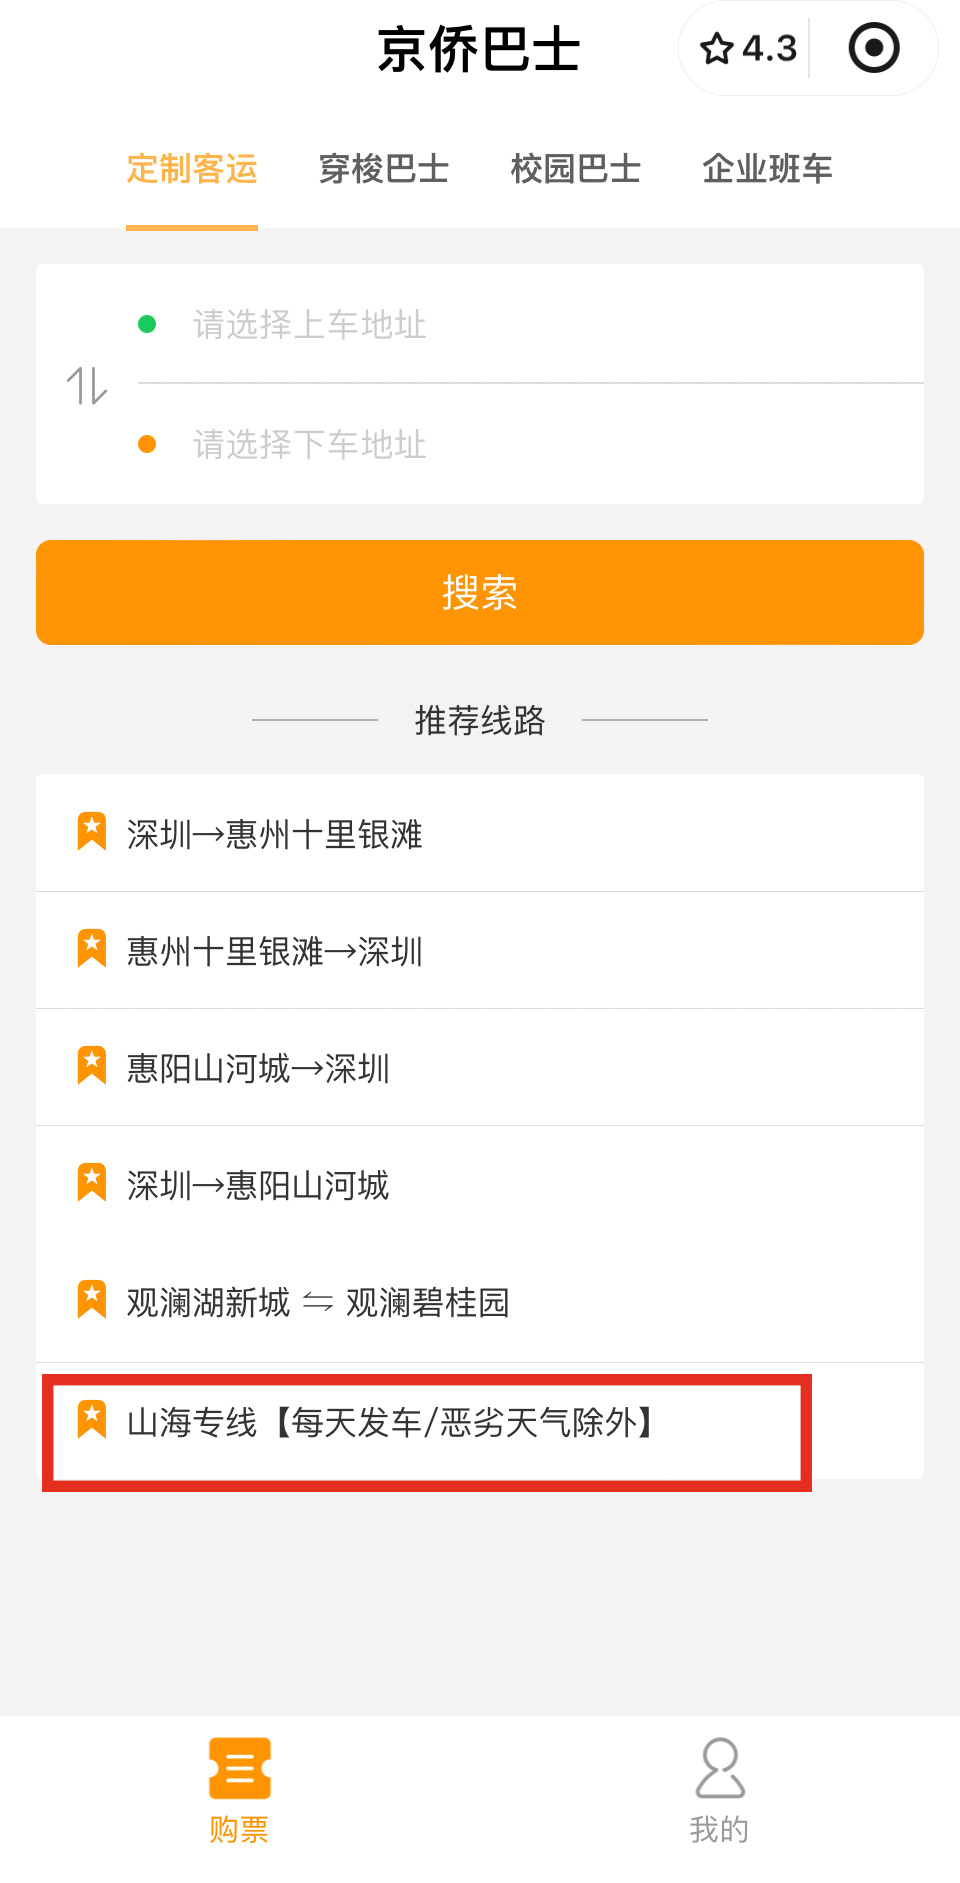This screenshot has height=1883, width=960.
Task: Tap the mini-program circular target icon
Action: tap(874, 48)
